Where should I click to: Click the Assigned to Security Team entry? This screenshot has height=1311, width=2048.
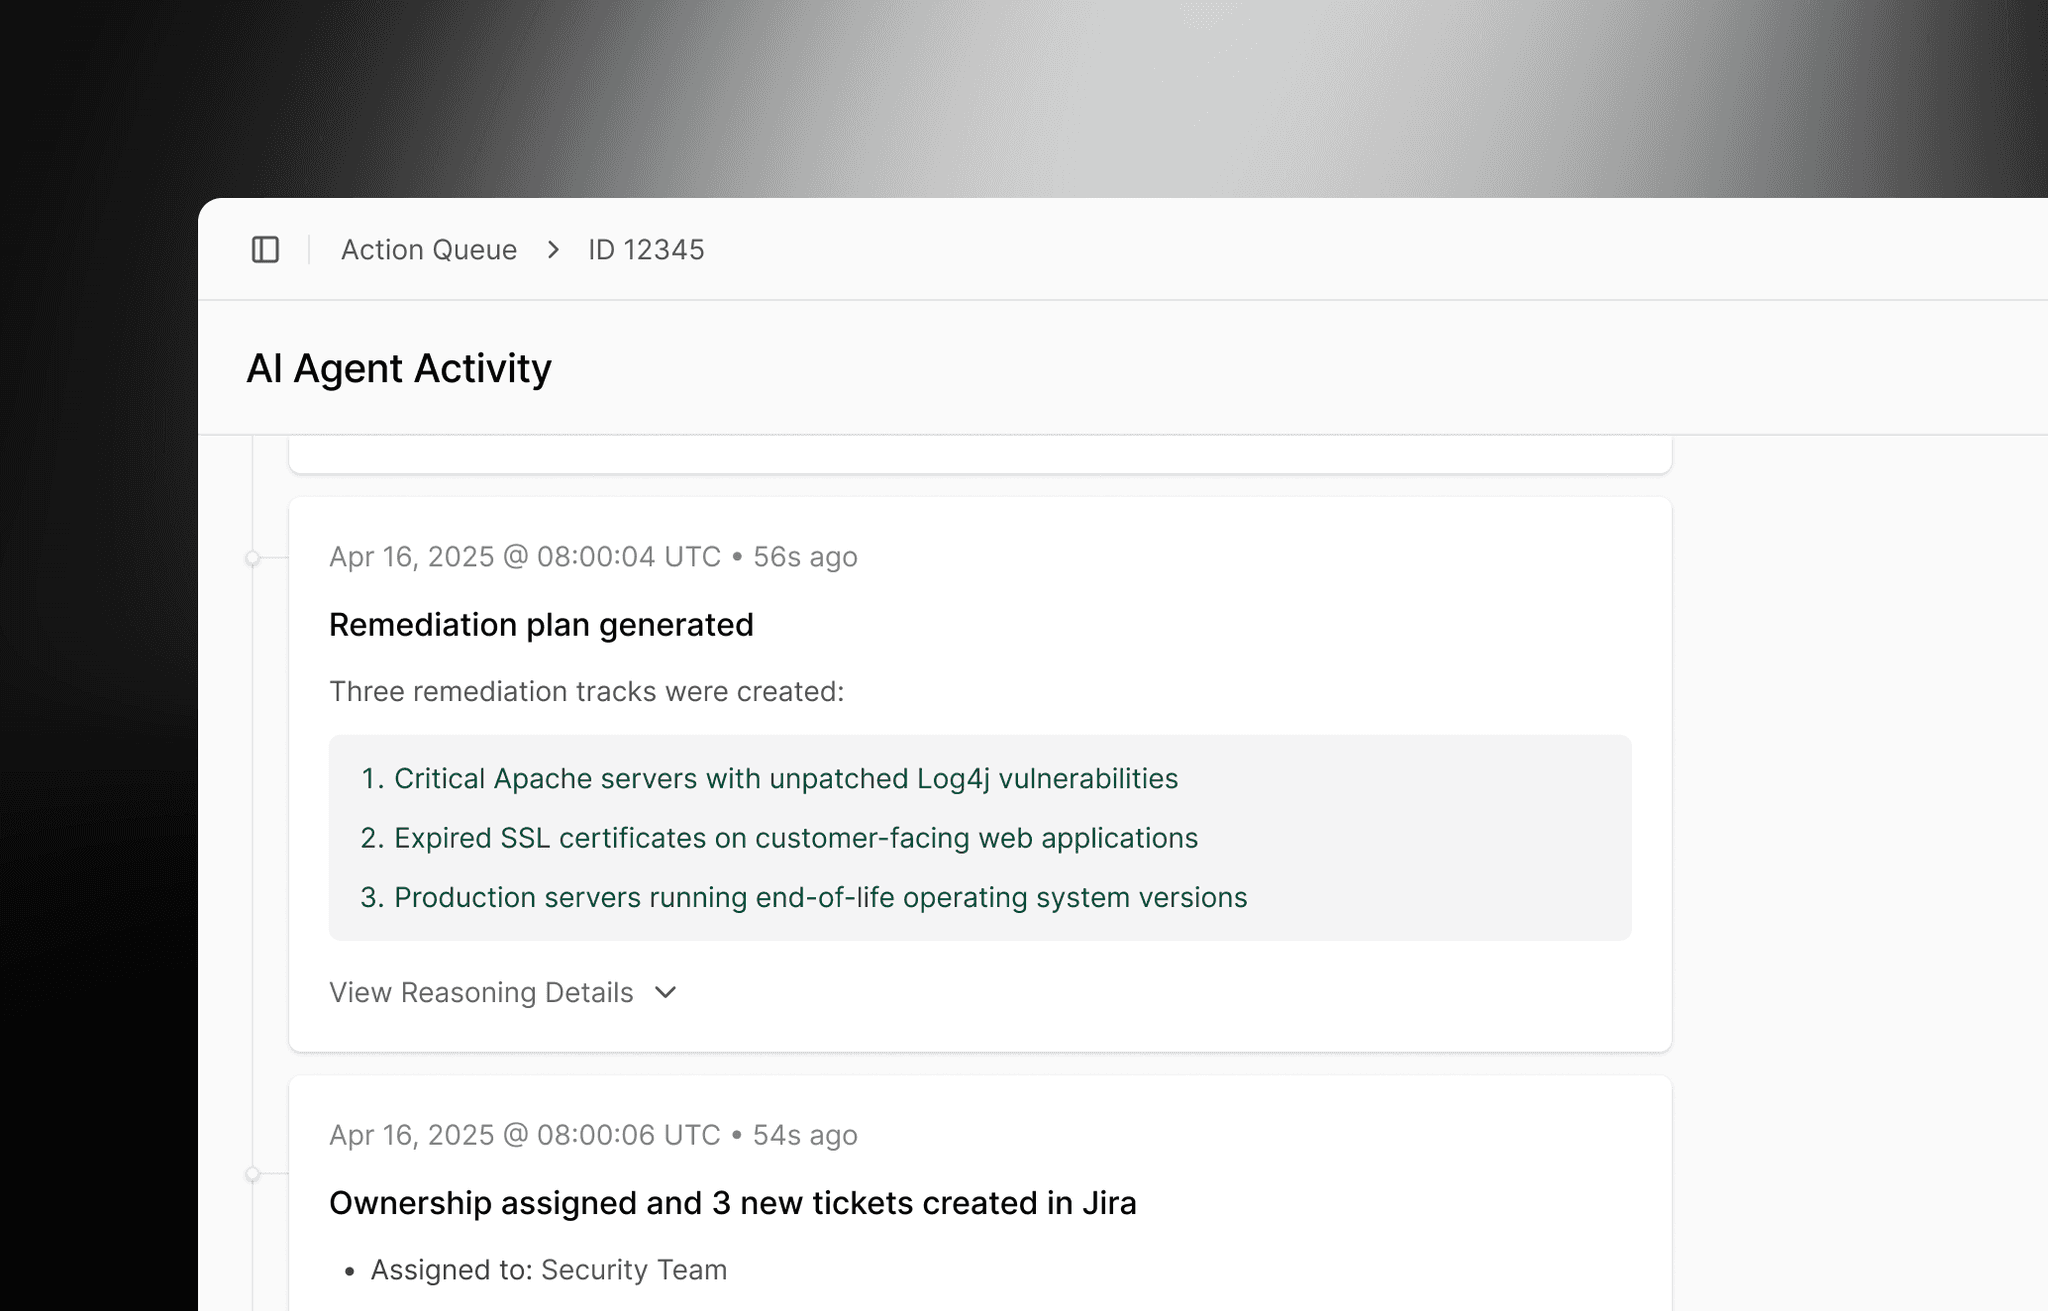[x=549, y=1269]
